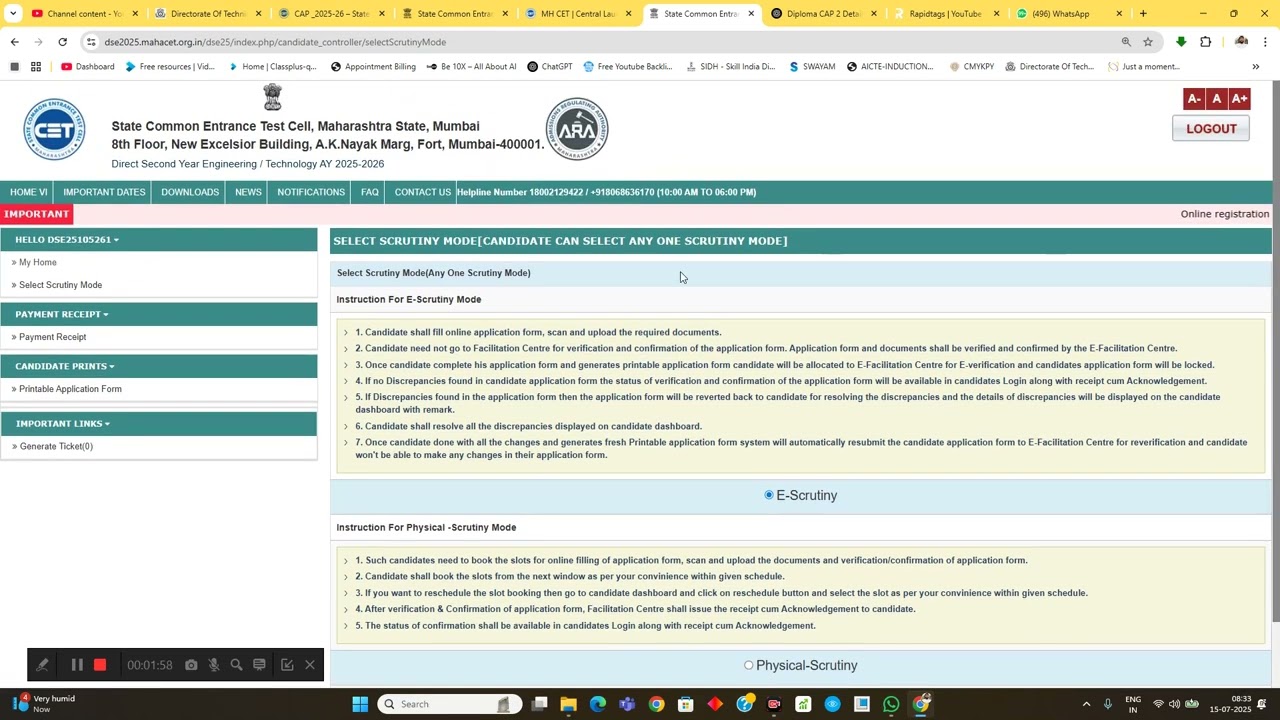Open Generate Ticket(0) link
The image size is (1280, 720).
point(56,446)
